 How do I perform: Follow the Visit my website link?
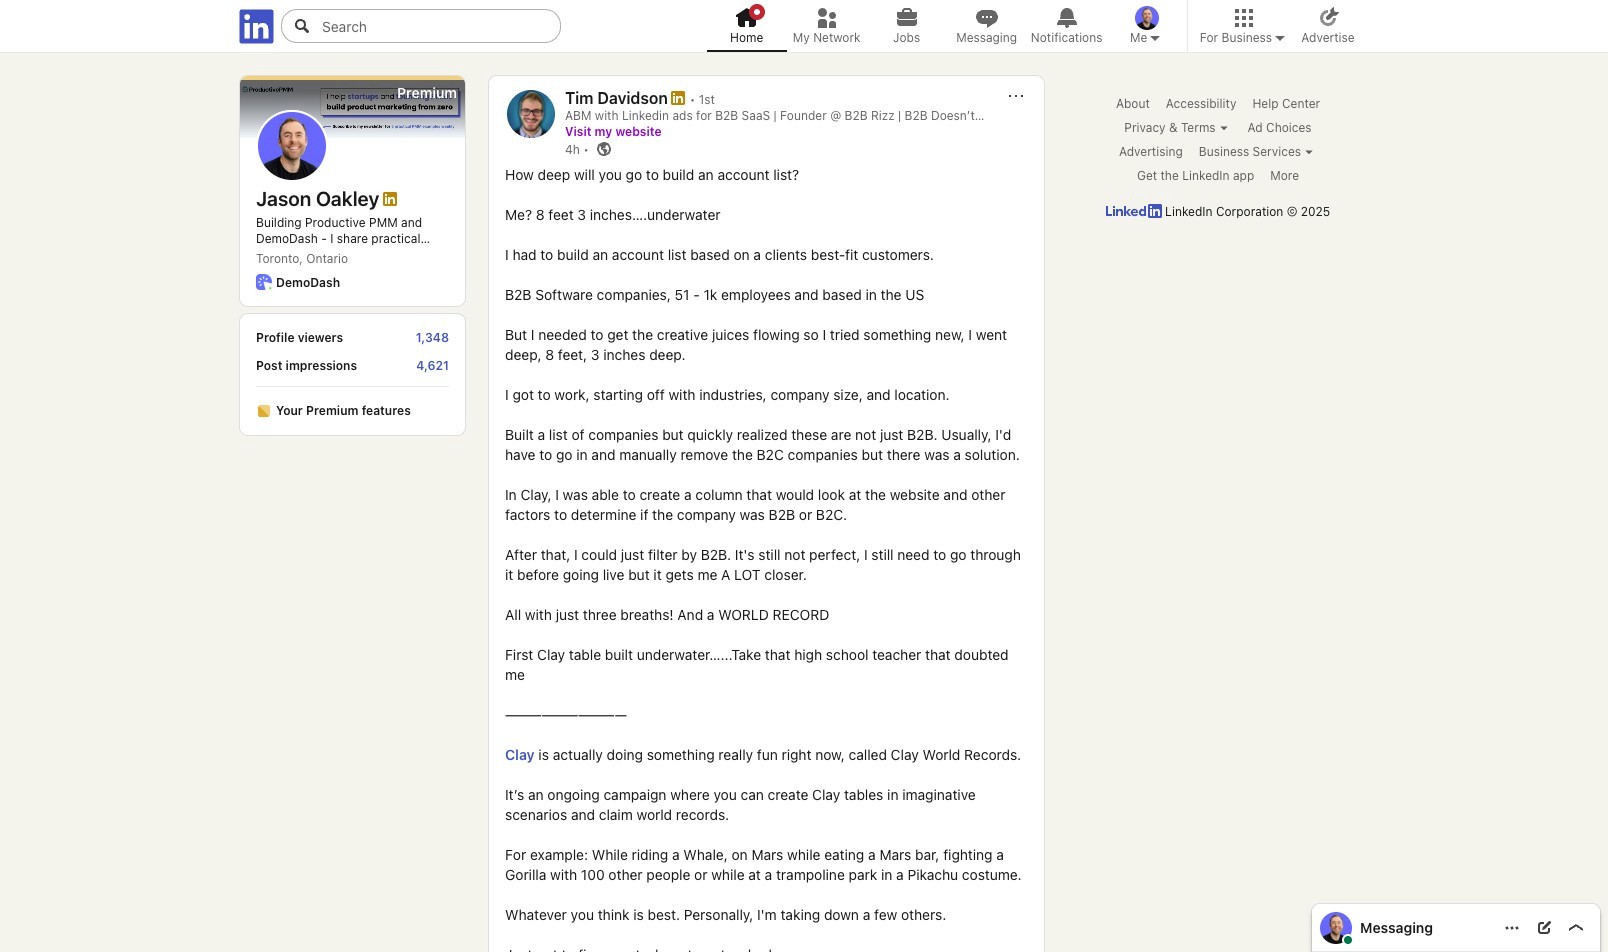point(613,132)
